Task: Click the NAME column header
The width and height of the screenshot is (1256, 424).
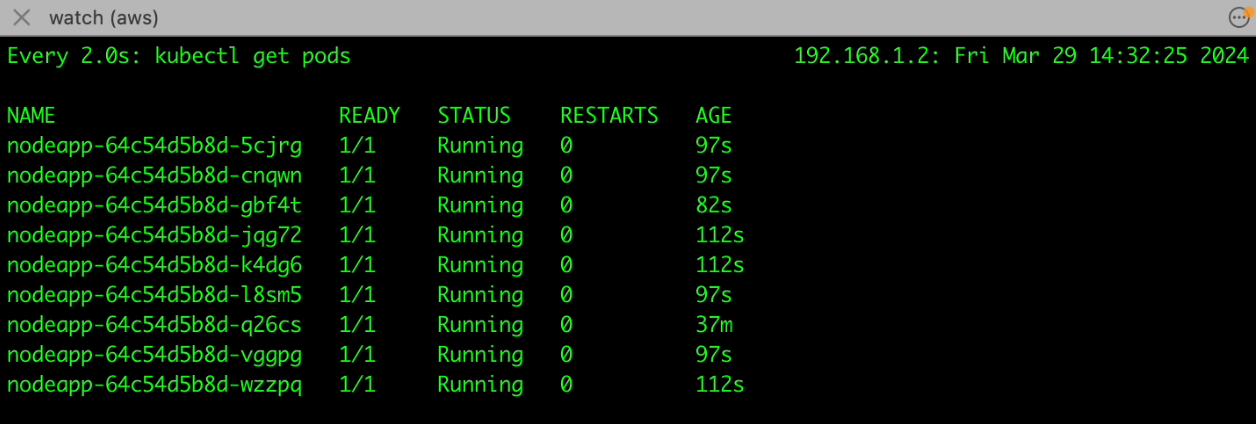Action: click(x=31, y=116)
